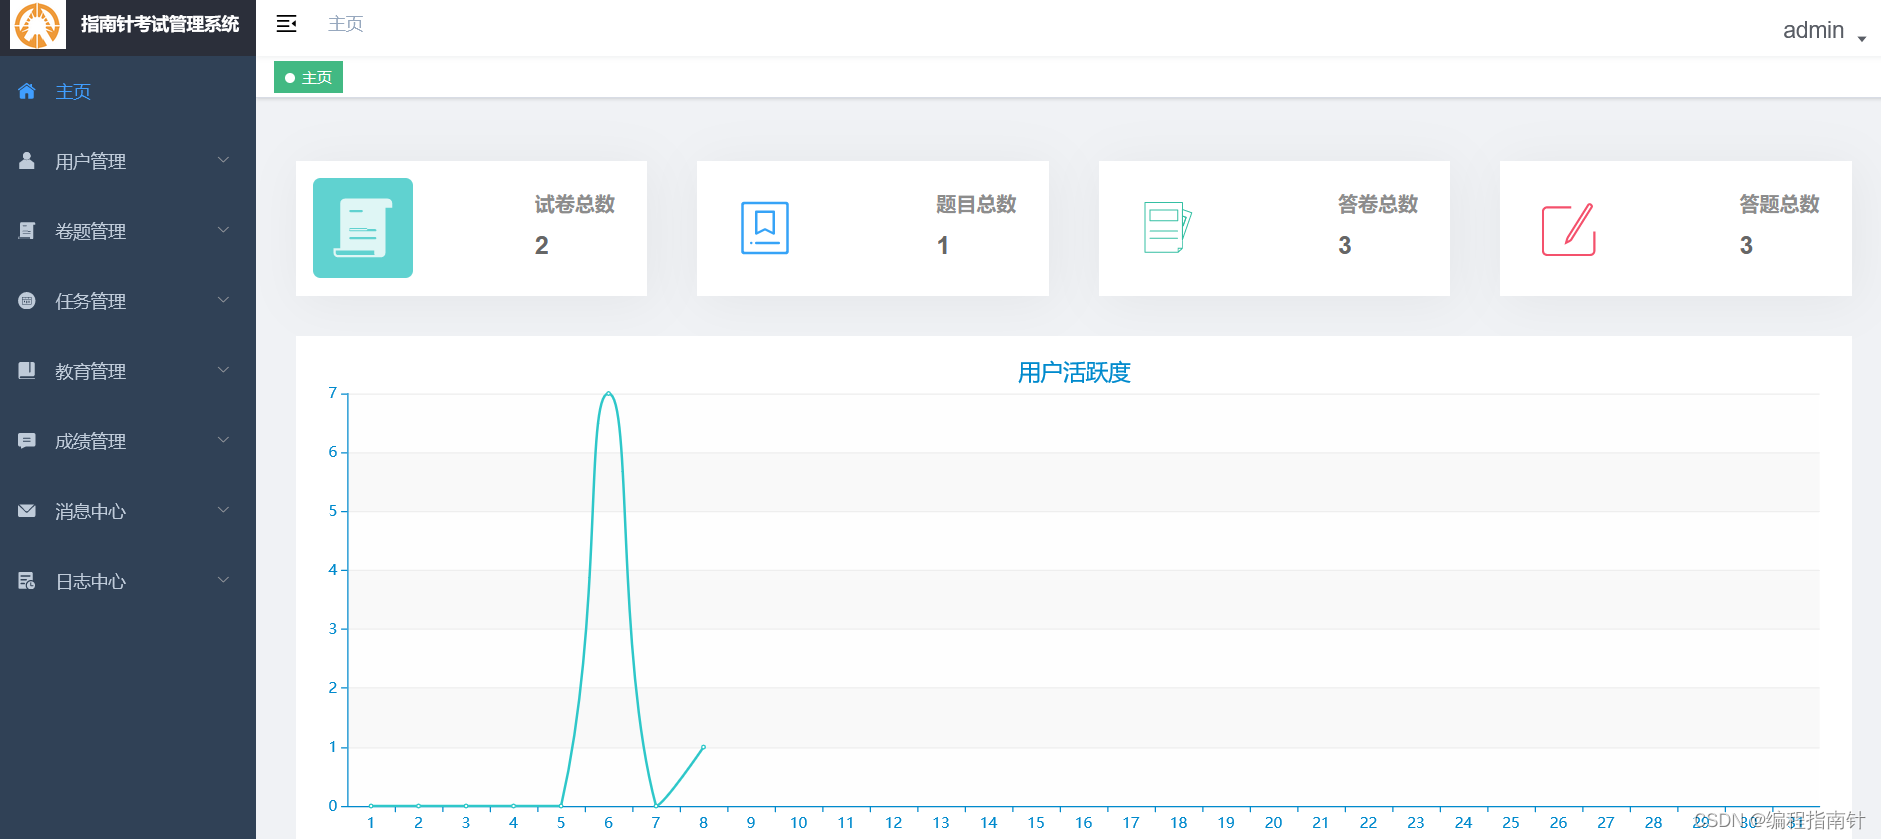Click the blue bookmark question count icon
1881x839 pixels.
tap(764, 228)
